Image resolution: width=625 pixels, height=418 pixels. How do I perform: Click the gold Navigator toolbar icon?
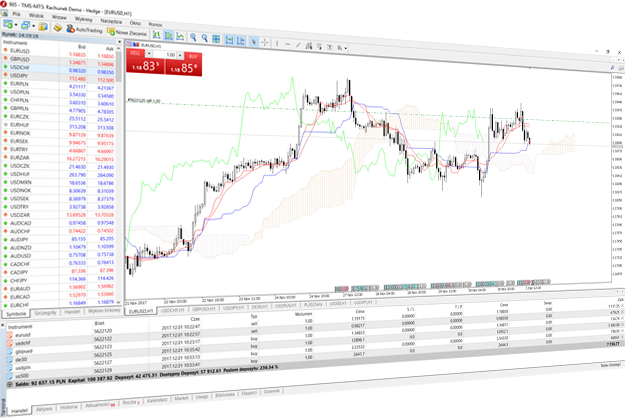[58, 28]
